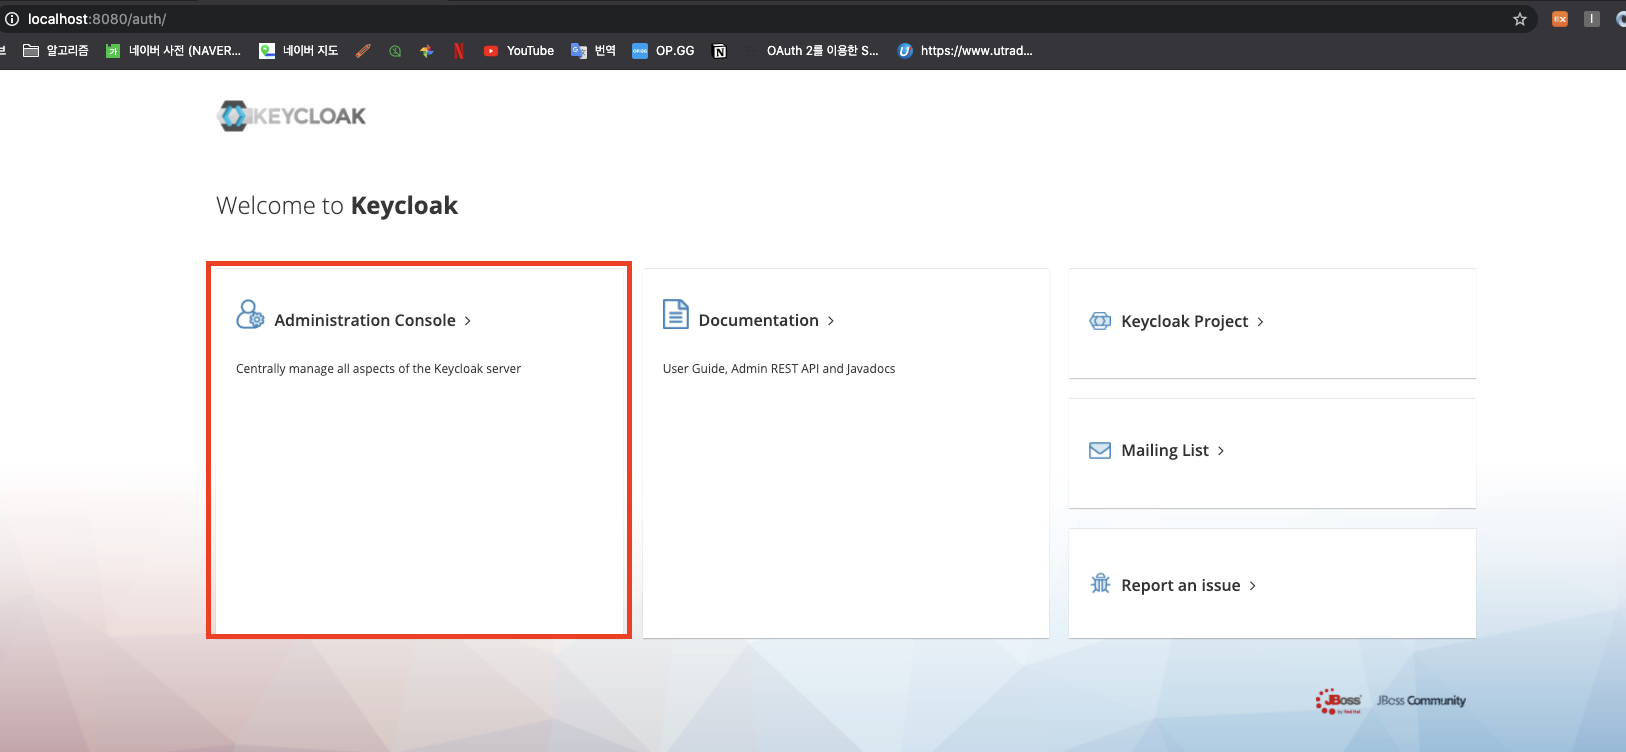Open the green circular bookmark icon

click(x=395, y=51)
